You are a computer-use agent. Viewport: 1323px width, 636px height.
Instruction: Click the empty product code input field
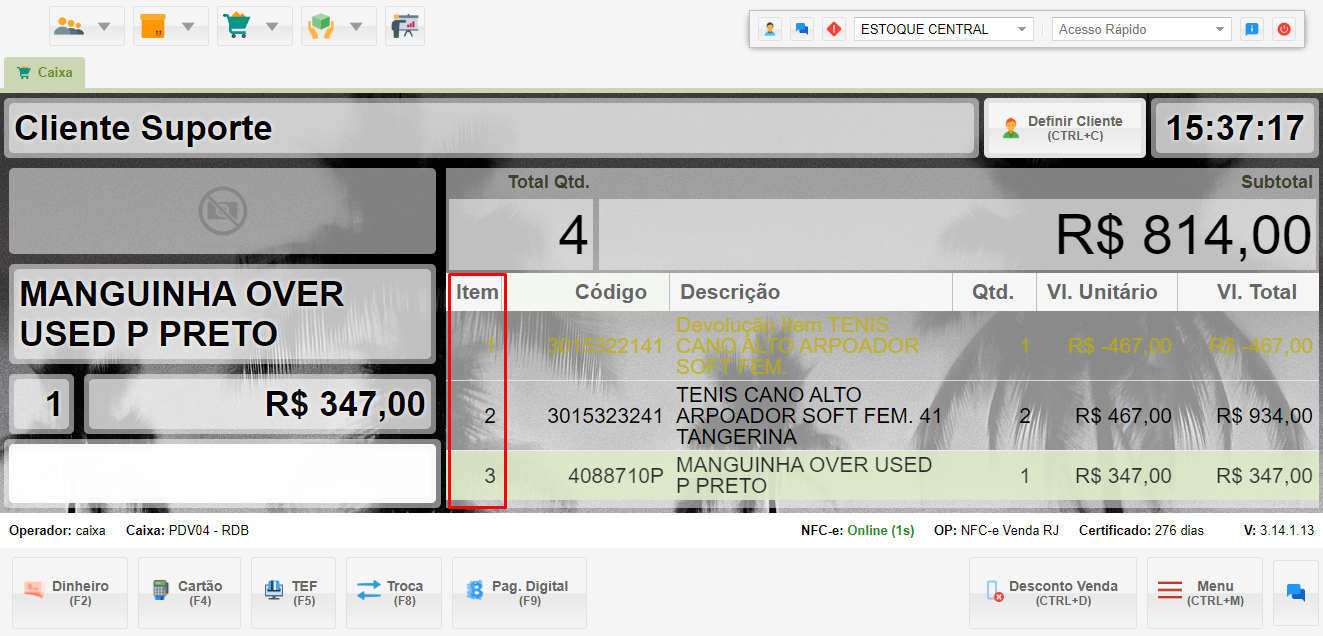click(x=222, y=473)
